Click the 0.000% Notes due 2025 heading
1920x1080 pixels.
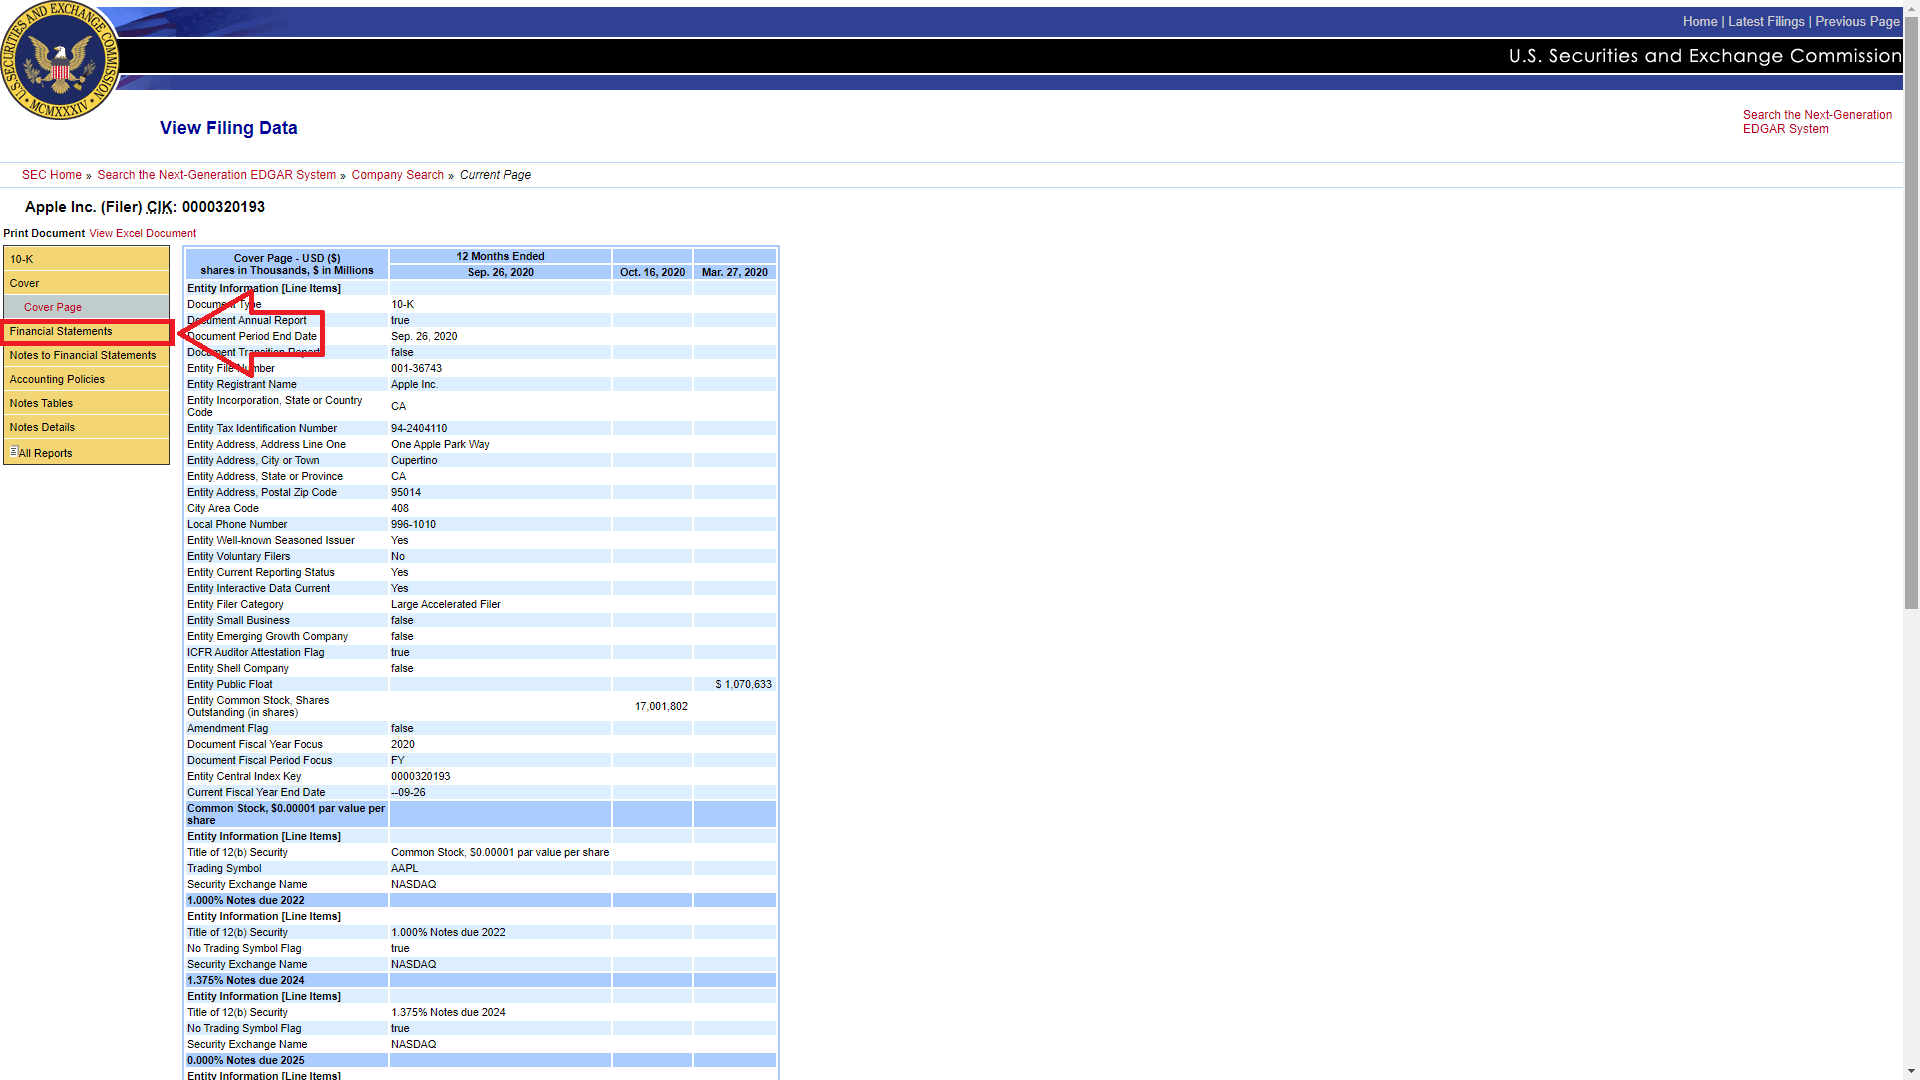coord(246,1060)
